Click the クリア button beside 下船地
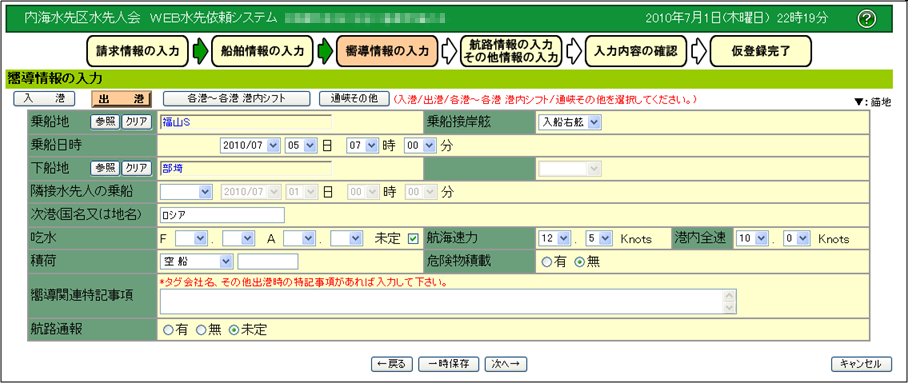This screenshot has width=908, height=383. pyautogui.click(x=137, y=168)
